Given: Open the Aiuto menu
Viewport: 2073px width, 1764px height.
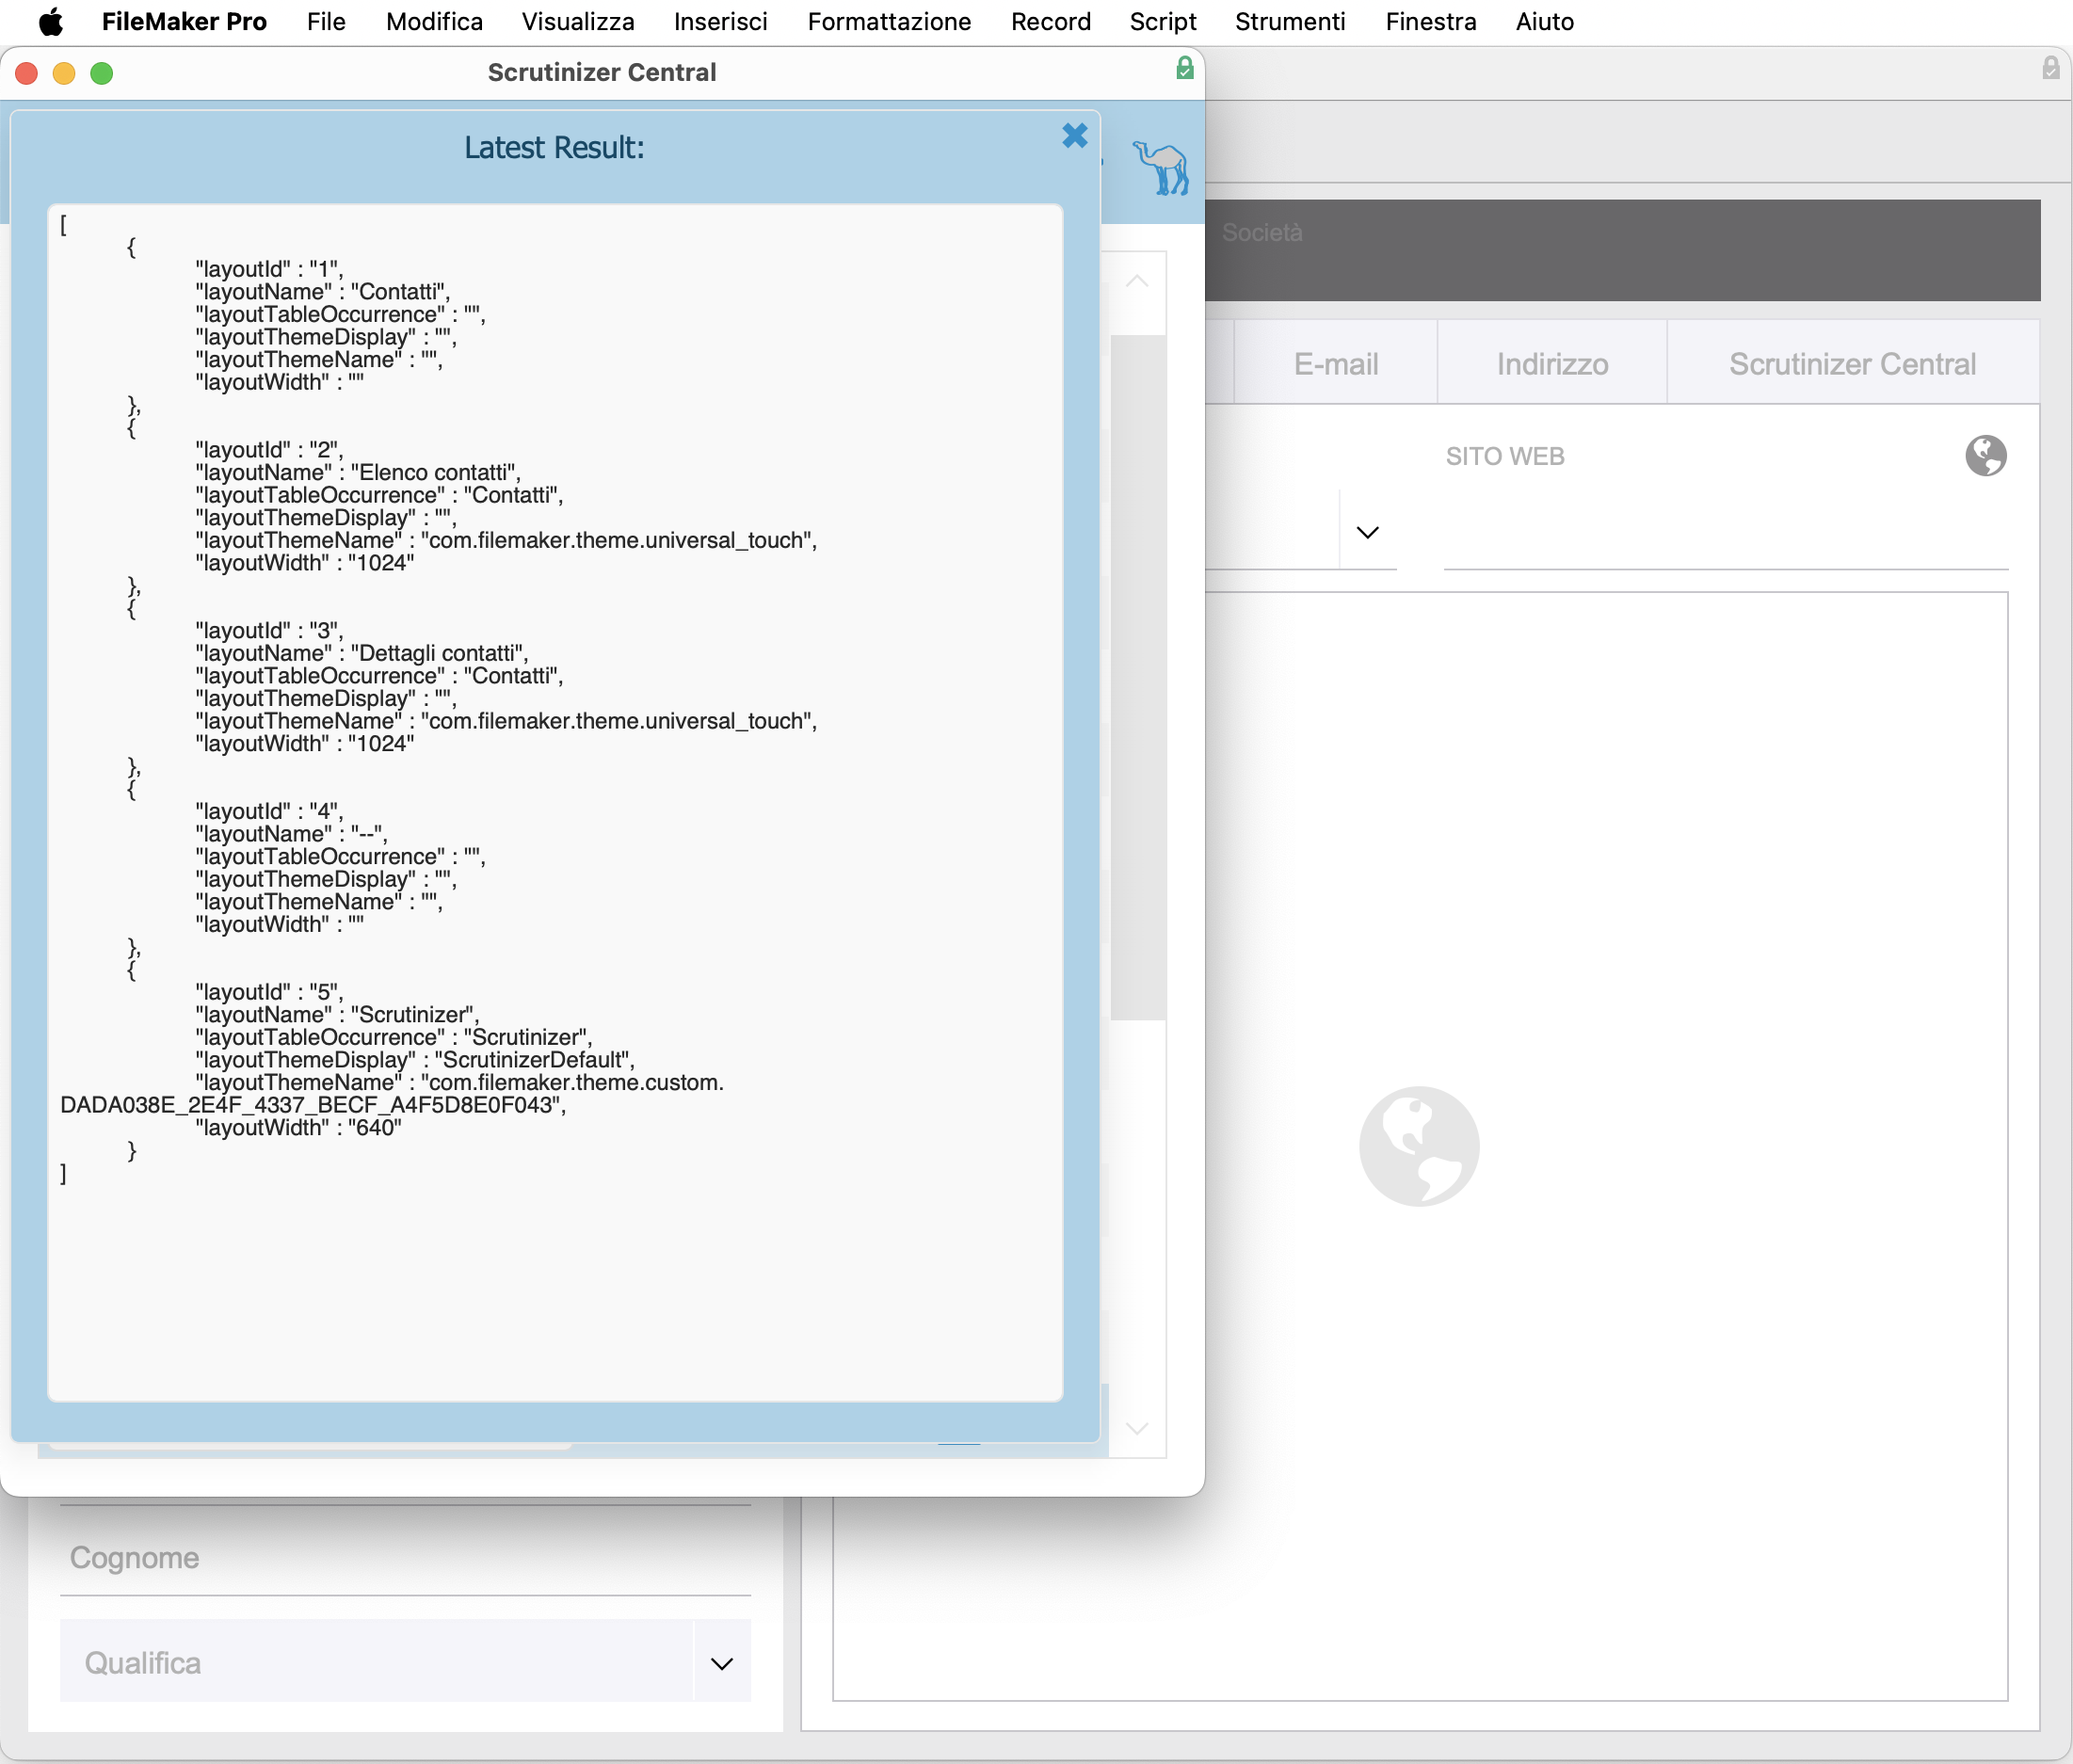Looking at the screenshot, I should pos(1544,22).
